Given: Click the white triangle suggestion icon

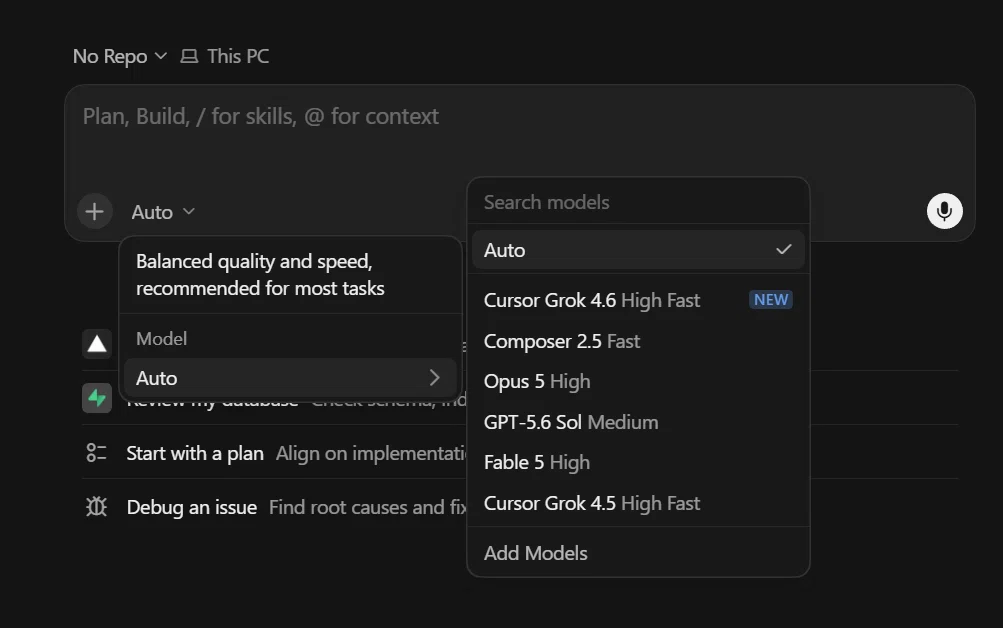Looking at the screenshot, I should 97,344.
